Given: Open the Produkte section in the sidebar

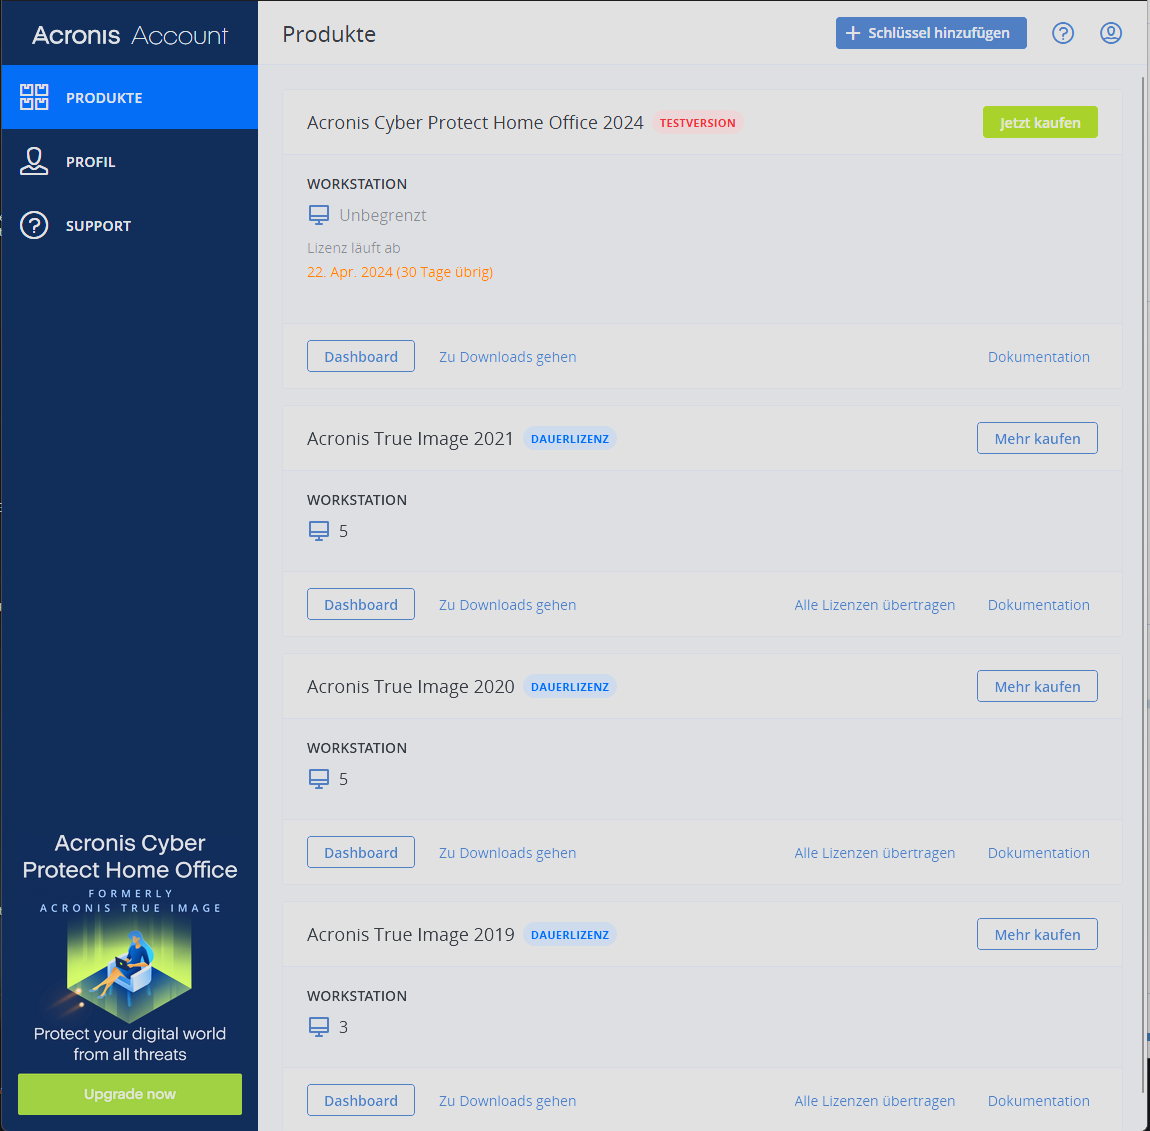Looking at the screenshot, I should pyautogui.click(x=129, y=97).
